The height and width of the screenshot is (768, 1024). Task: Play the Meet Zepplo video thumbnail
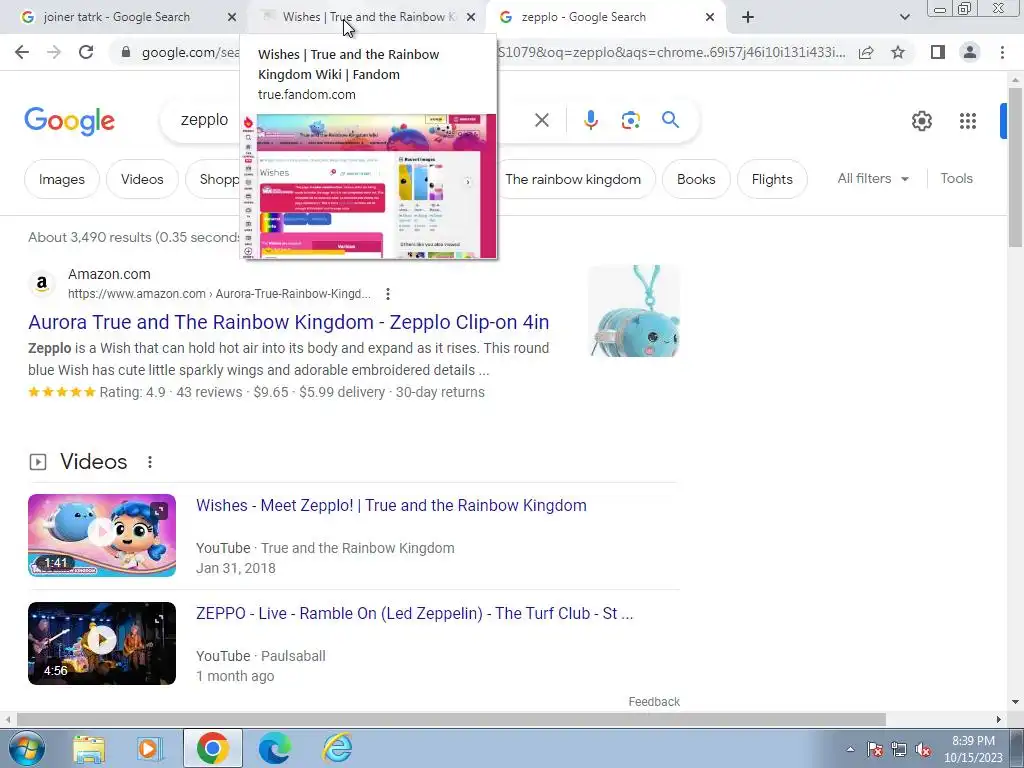pos(102,536)
